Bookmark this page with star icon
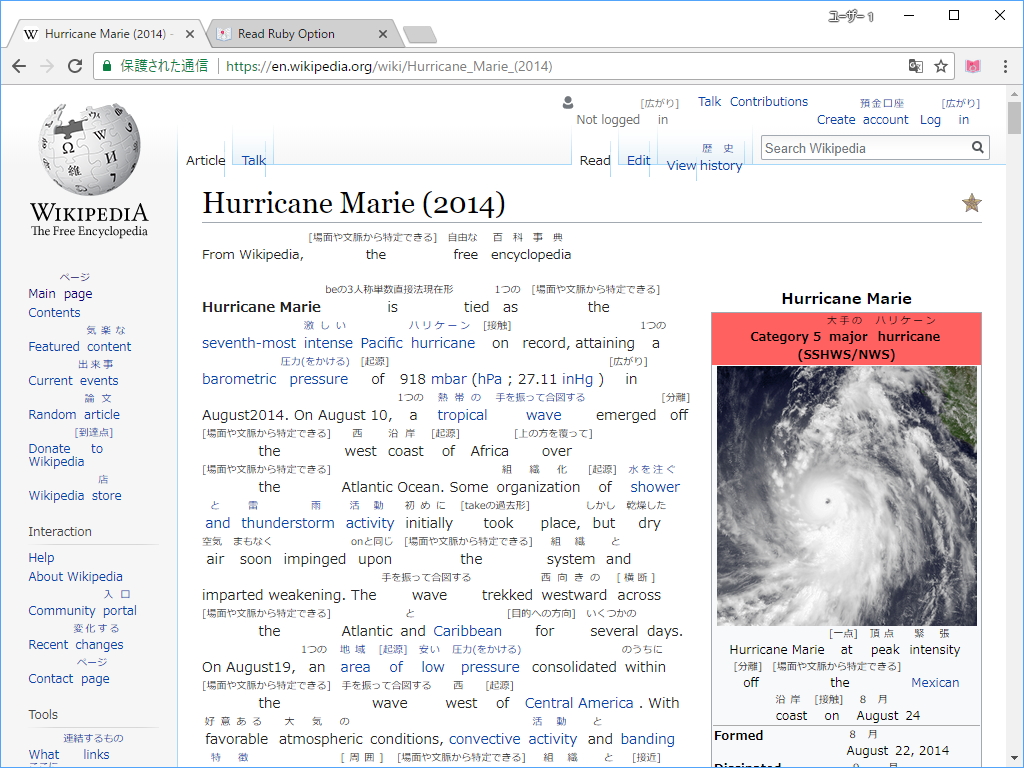 940,66
